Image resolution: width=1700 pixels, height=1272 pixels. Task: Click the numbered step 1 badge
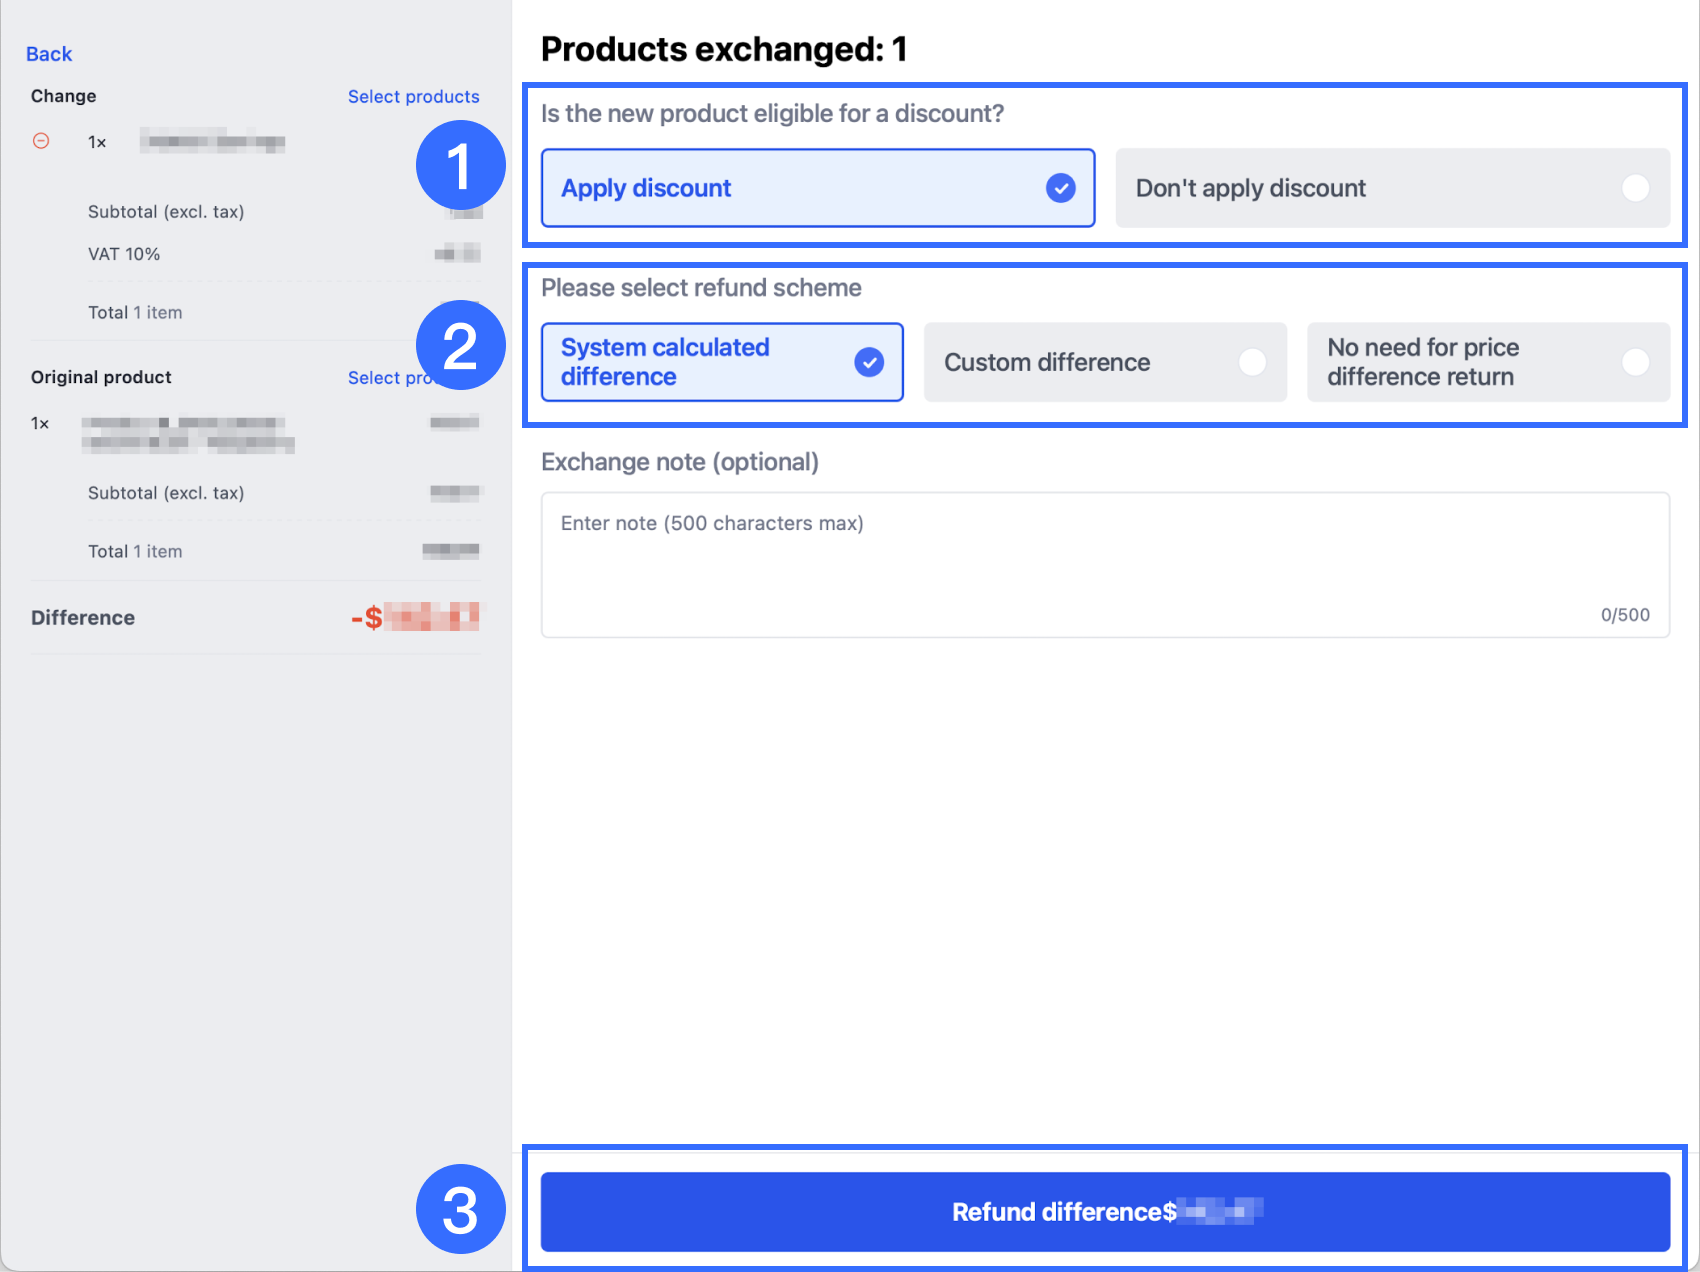tap(460, 165)
